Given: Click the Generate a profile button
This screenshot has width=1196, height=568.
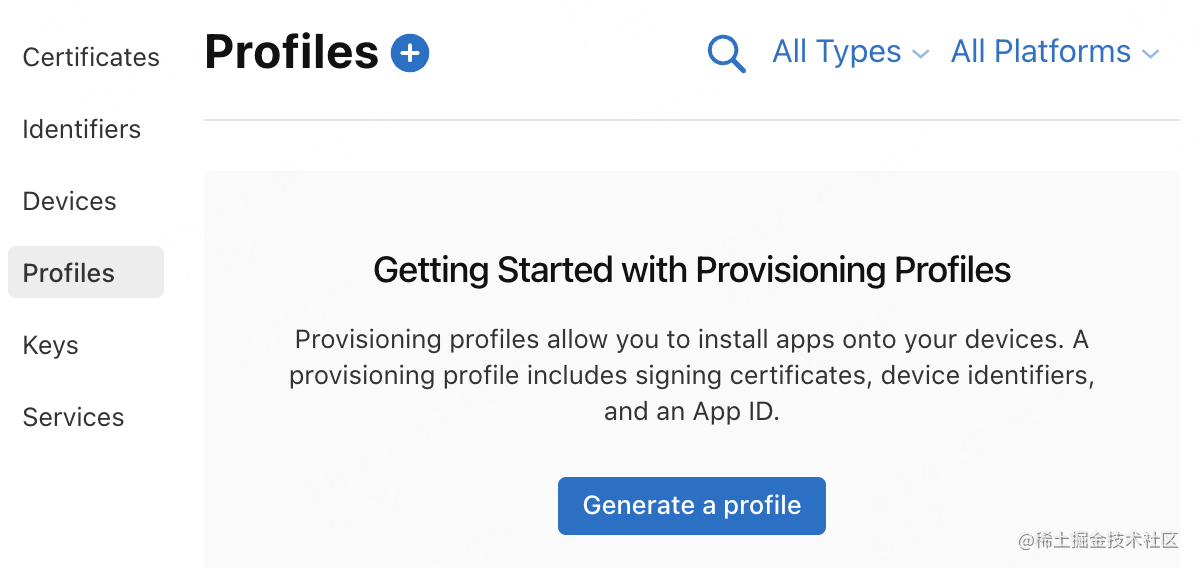Looking at the screenshot, I should pyautogui.click(x=692, y=505).
